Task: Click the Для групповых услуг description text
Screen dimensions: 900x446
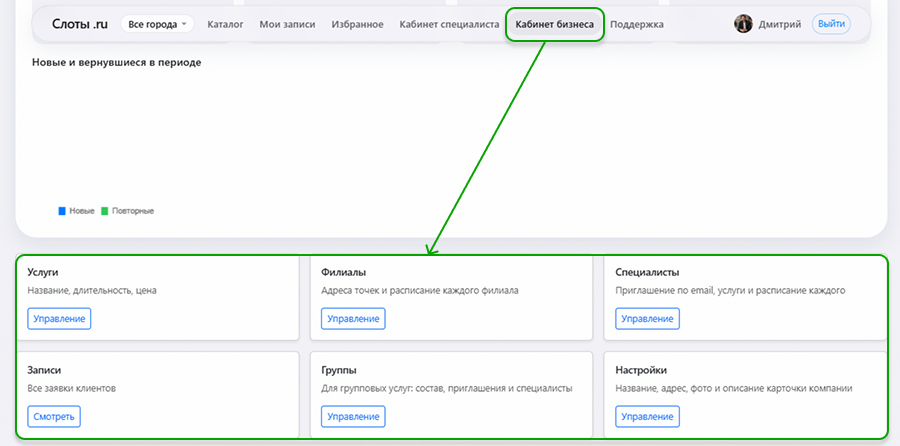Action: click(x=447, y=389)
